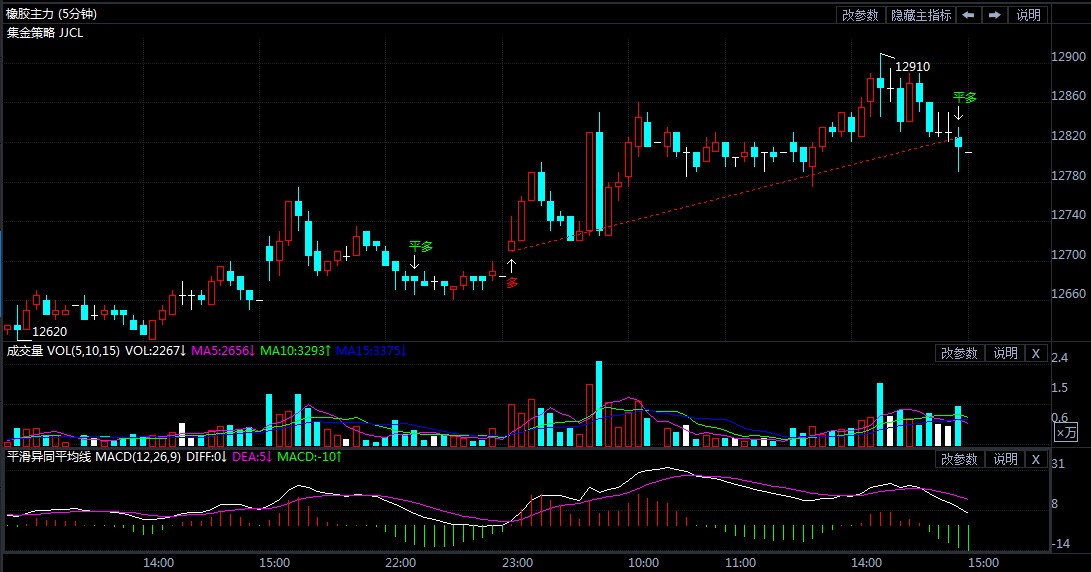Viewport: 1091px width, 572px height.
Task: Open 改参数 for the MACD panel
Action: tap(959, 459)
